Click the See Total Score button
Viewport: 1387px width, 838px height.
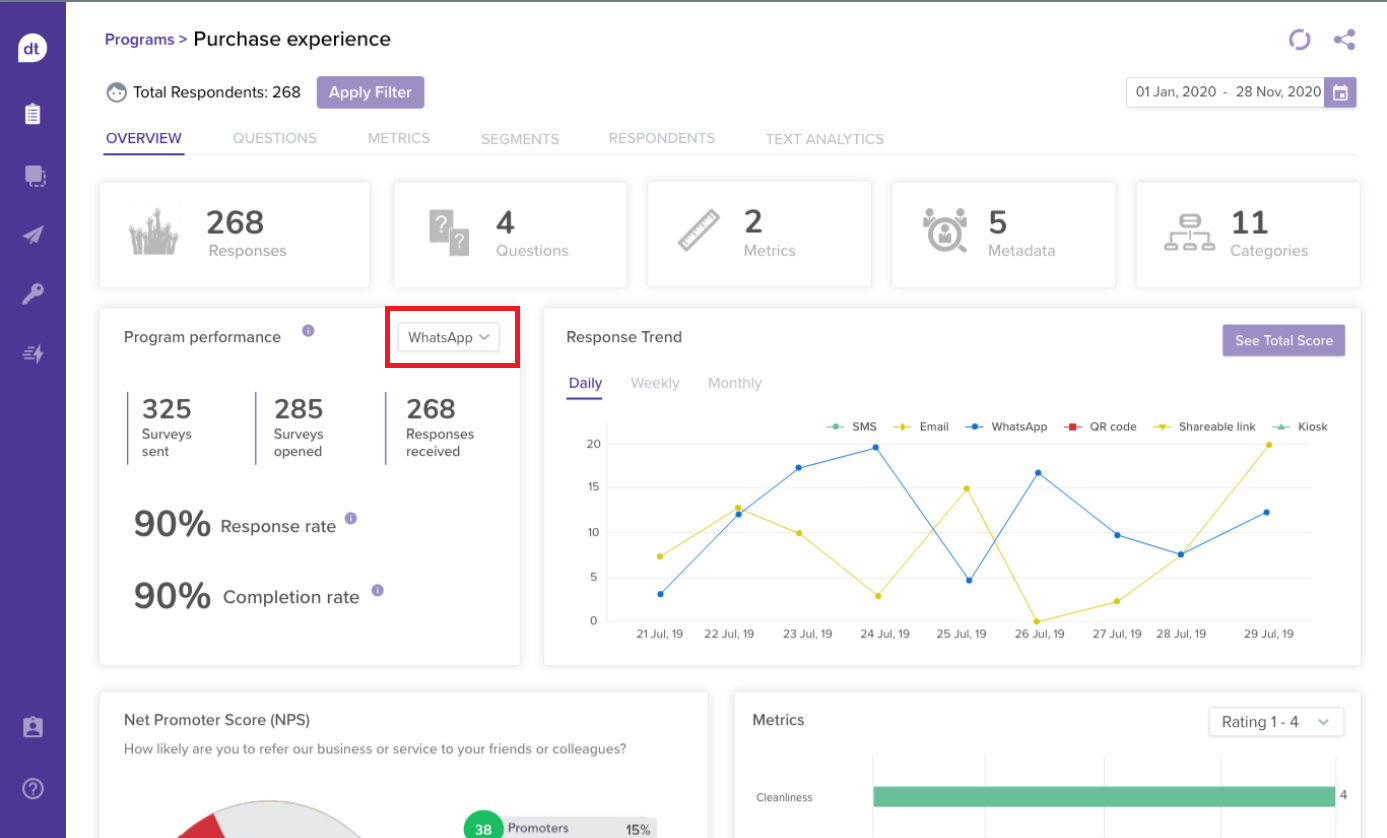coord(1283,341)
